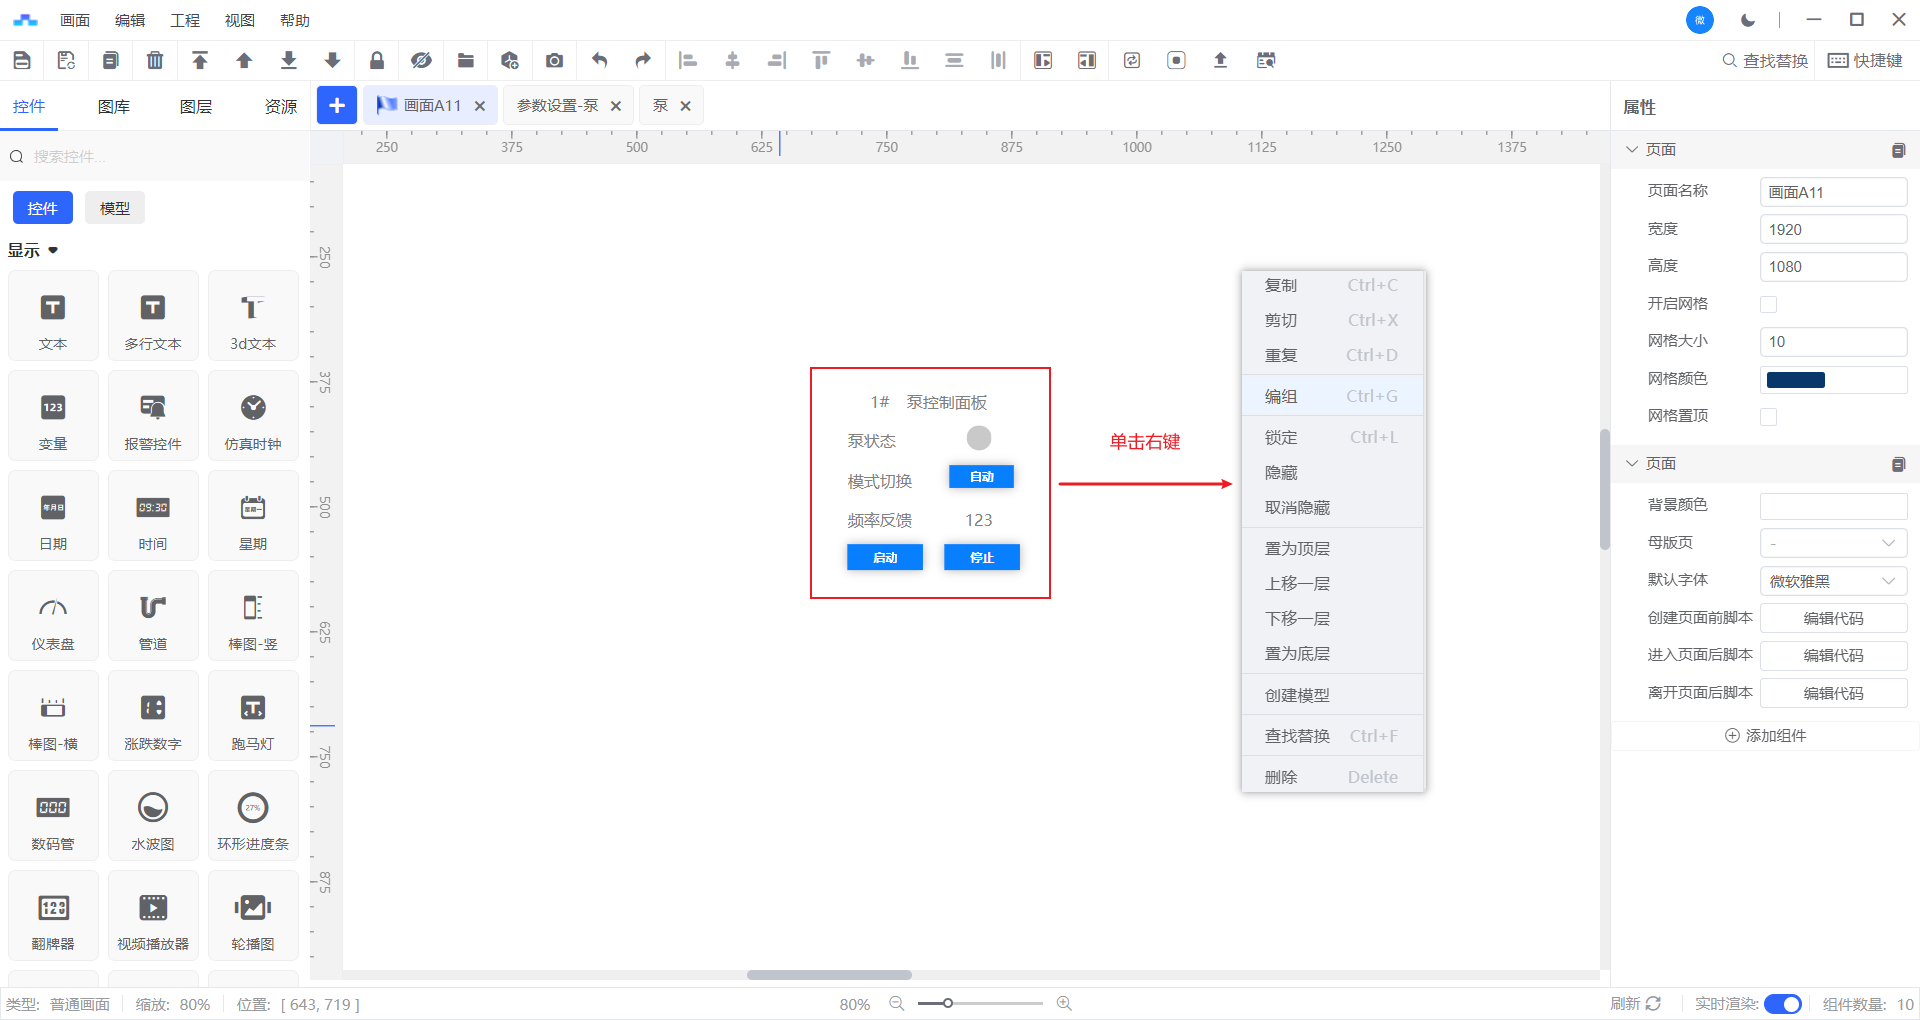The width and height of the screenshot is (1920, 1020).
Task: Enable the 开启网格 checkbox
Action: pos(1768,304)
